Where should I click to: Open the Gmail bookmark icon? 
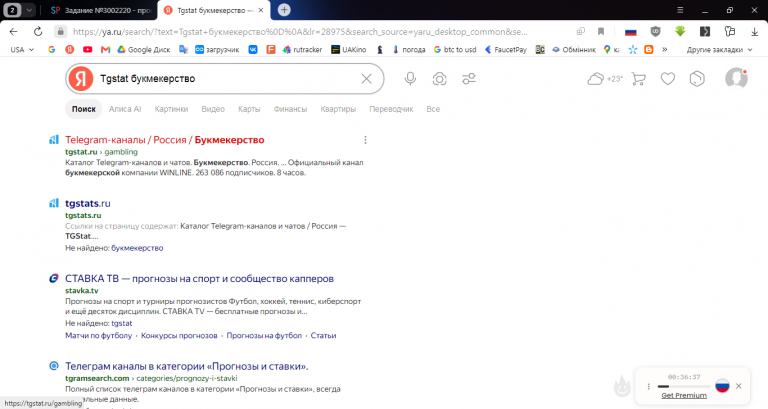[x=105, y=49]
